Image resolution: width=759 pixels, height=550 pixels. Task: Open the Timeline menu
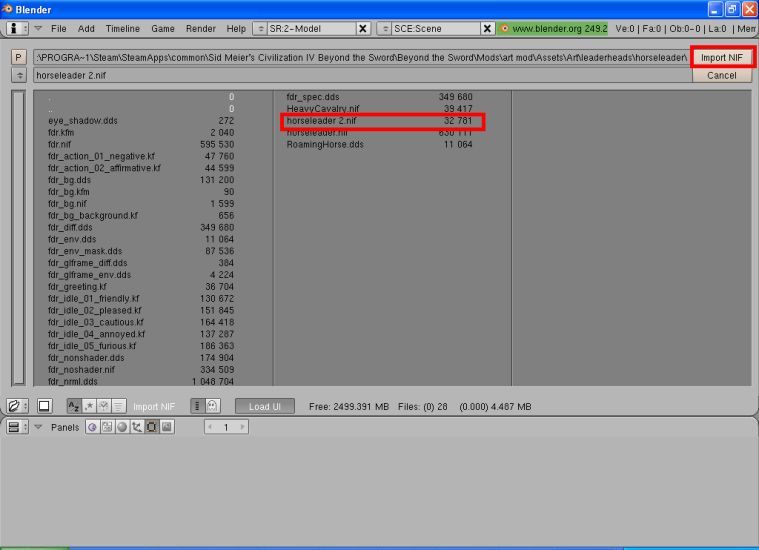(x=122, y=29)
